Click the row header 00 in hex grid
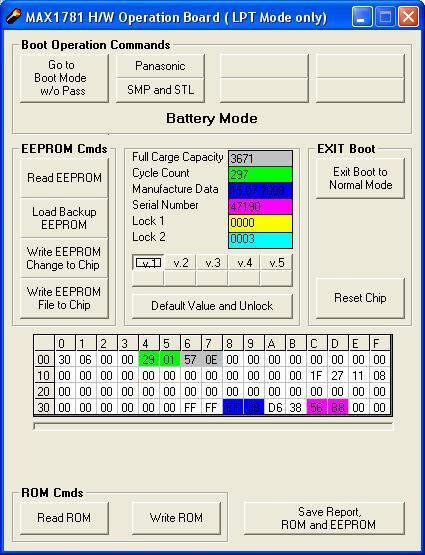This screenshot has width=425, height=555. [x=44, y=360]
